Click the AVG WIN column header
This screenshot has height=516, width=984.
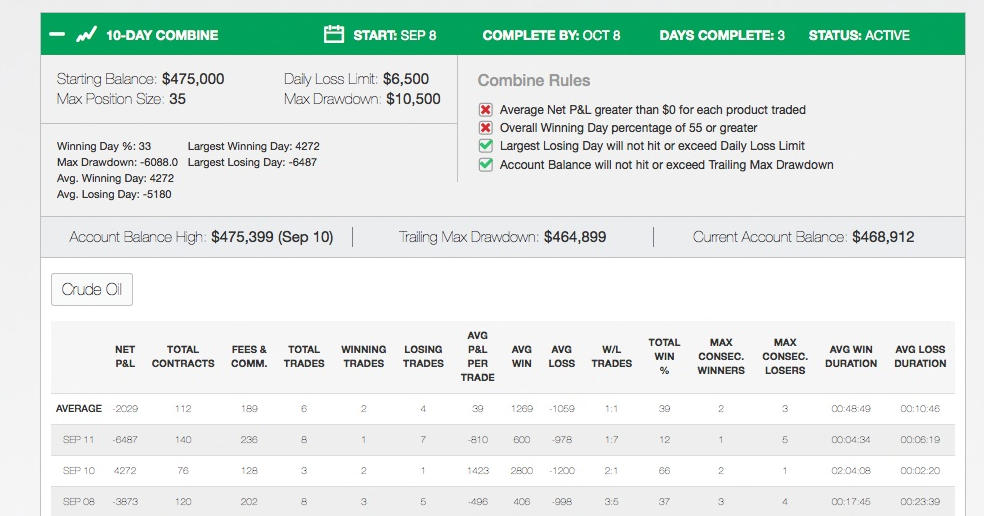(521, 356)
